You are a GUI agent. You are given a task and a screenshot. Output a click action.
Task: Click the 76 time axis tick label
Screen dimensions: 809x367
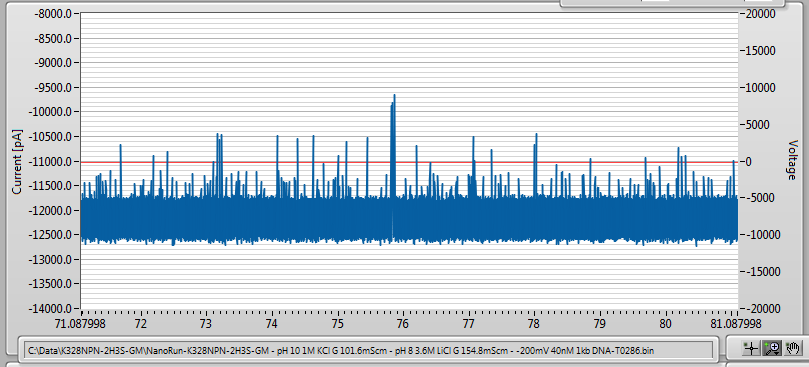[x=403, y=324]
